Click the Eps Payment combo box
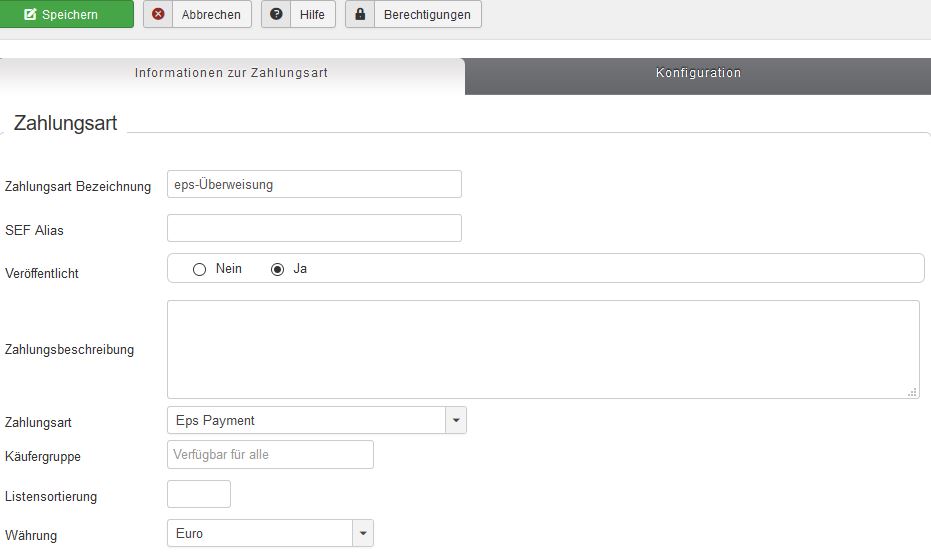 coord(317,420)
